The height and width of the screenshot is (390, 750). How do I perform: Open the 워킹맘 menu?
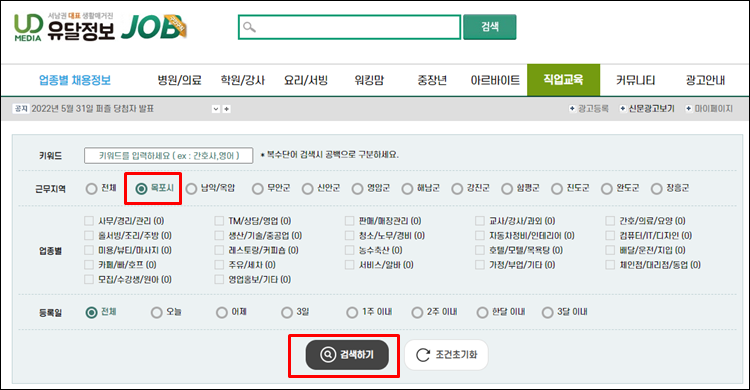tap(369, 80)
